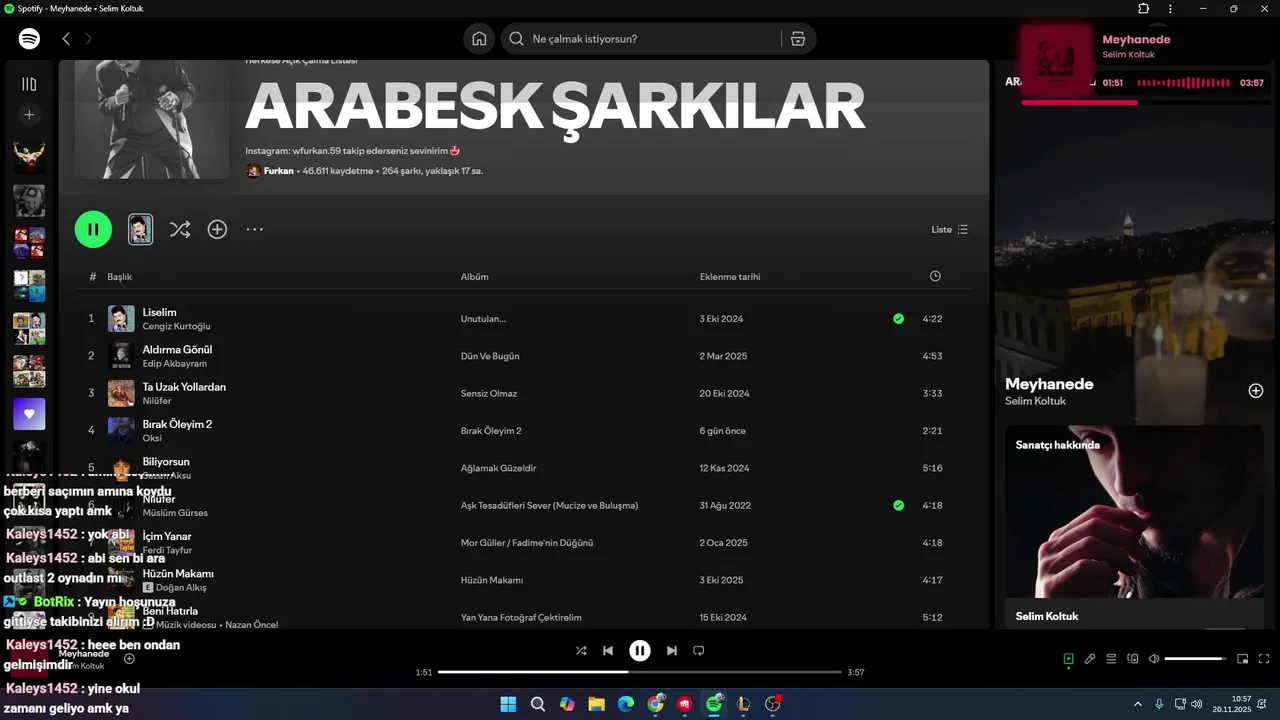Toggle shuffle in bottom player bar
Image resolution: width=1280 pixels, height=720 pixels.
pos(581,650)
